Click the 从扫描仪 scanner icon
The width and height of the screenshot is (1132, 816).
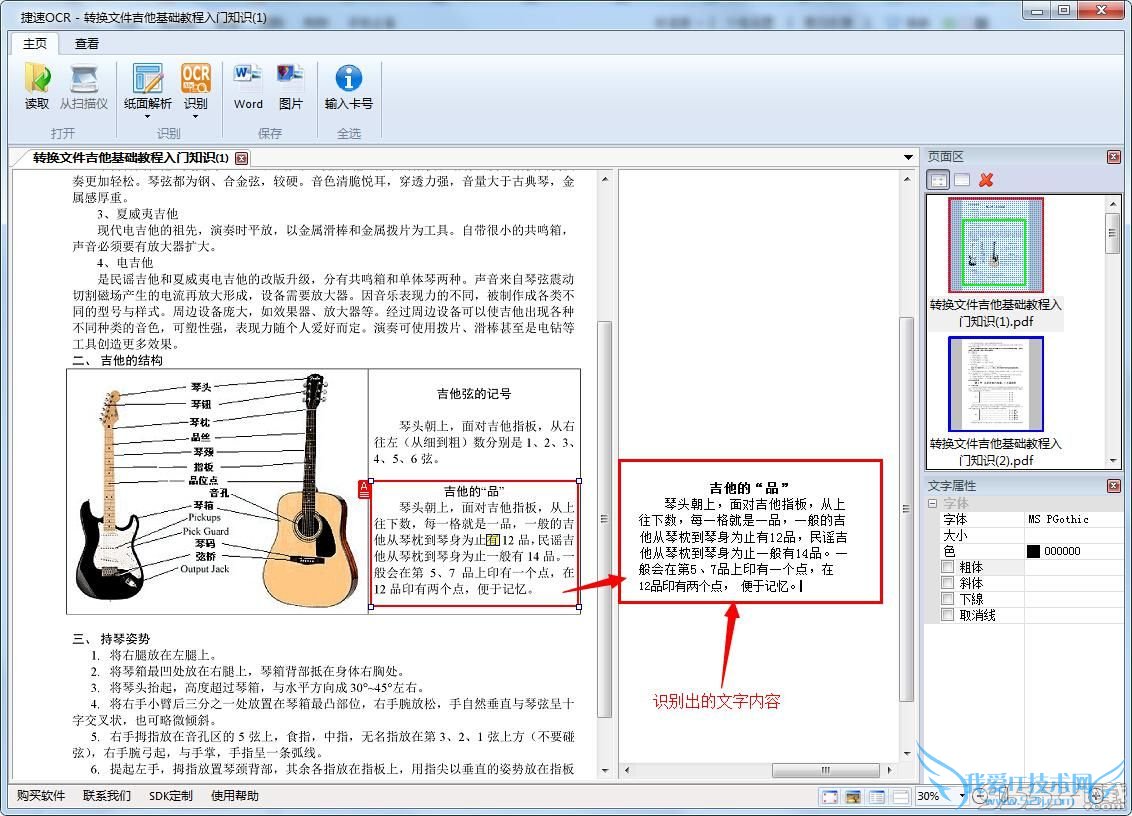[83, 79]
